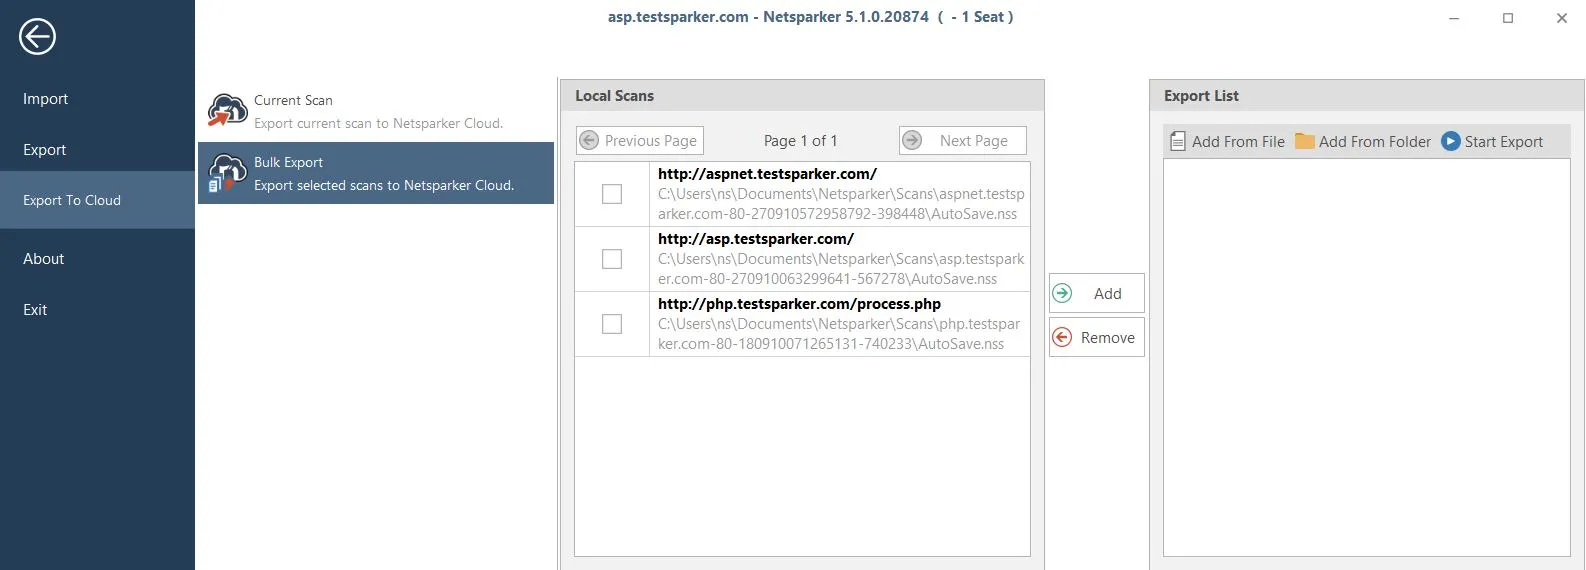
Task: Click the Bulk Export cloud icon
Action: click(227, 173)
